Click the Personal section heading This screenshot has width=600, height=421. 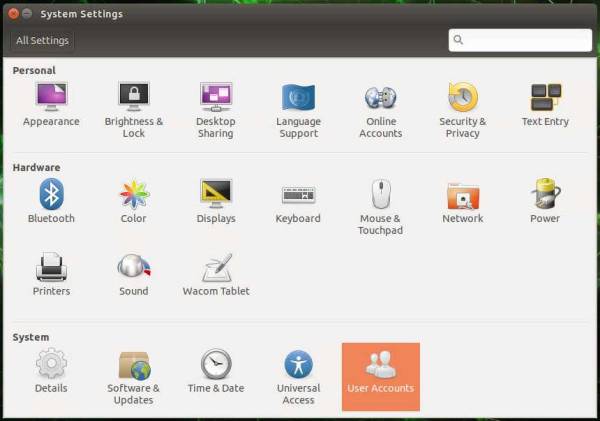click(x=34, y=70)
